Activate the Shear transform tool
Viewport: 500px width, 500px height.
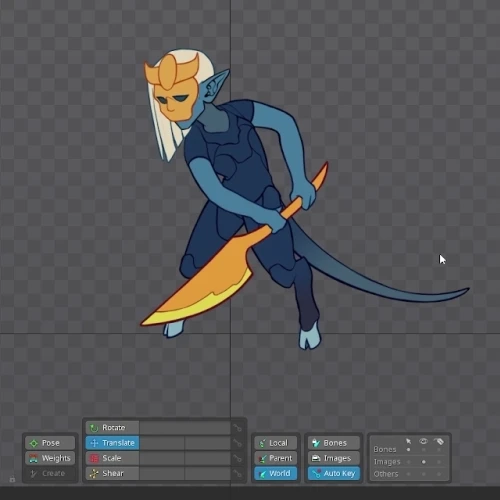click(x=112, y=473)
